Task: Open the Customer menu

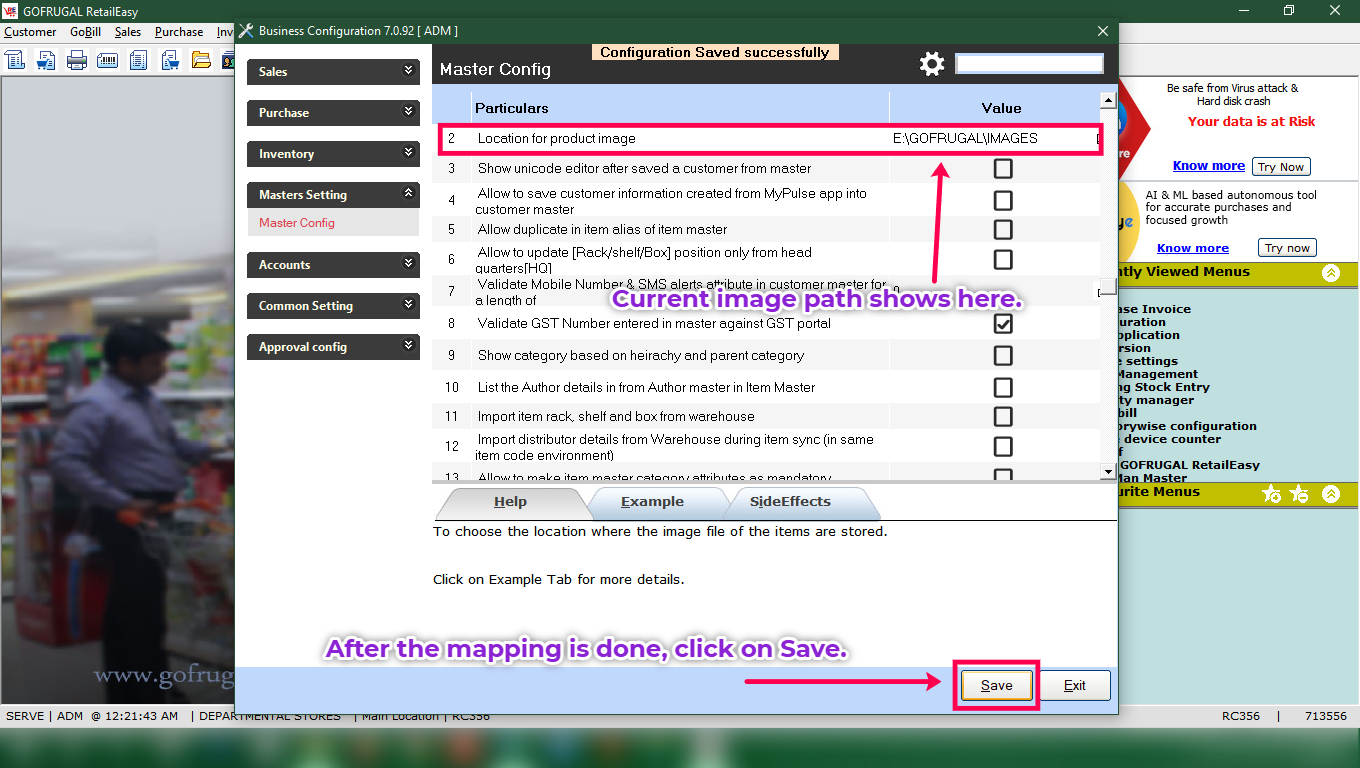Action: click(x=30, y=32)
